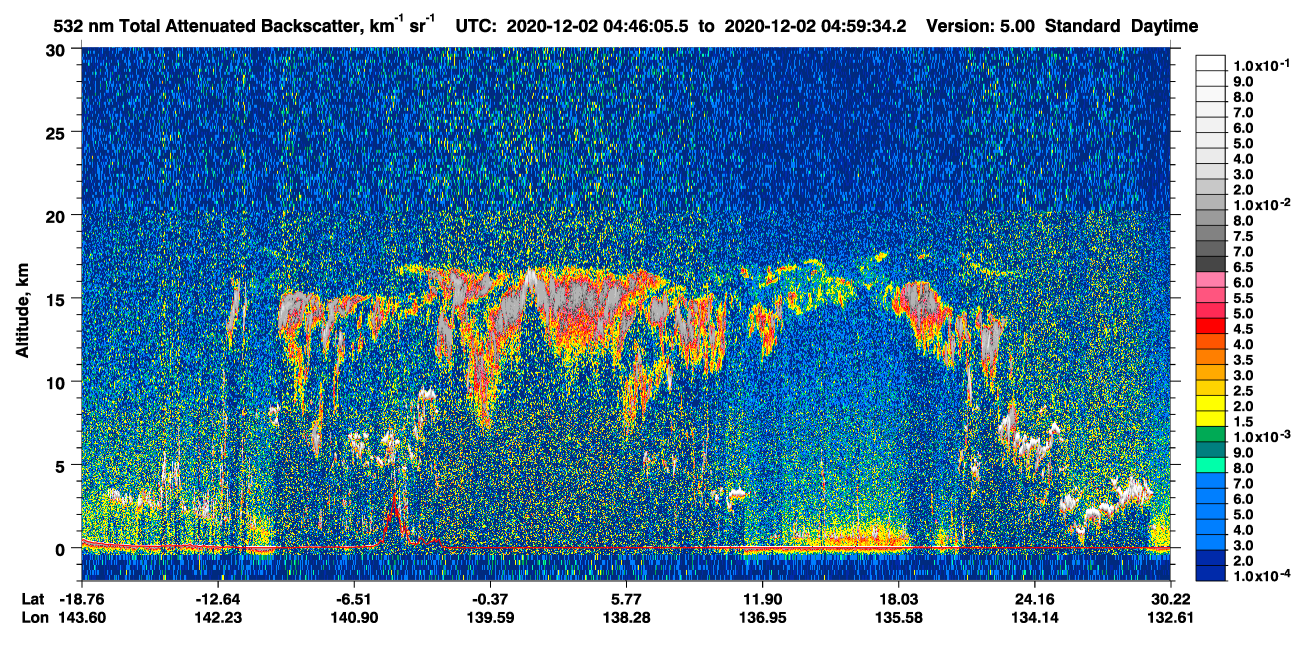The height and width of the screenshot is (667, 1300).
Task: Click the latitude value 30.22
Action: click(1171, 599)
